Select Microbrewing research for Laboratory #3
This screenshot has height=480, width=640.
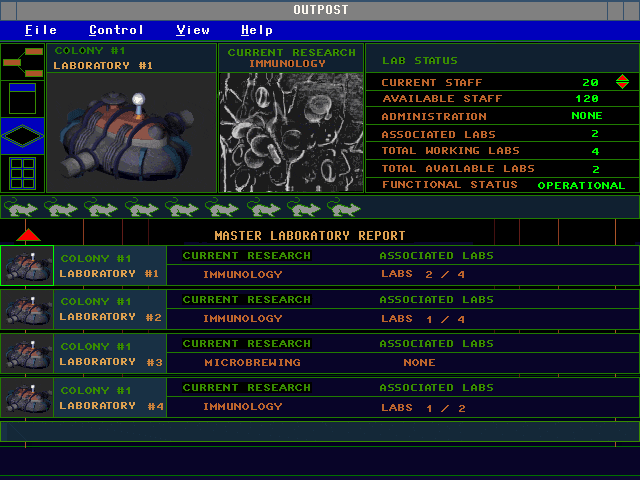(252, 362)
